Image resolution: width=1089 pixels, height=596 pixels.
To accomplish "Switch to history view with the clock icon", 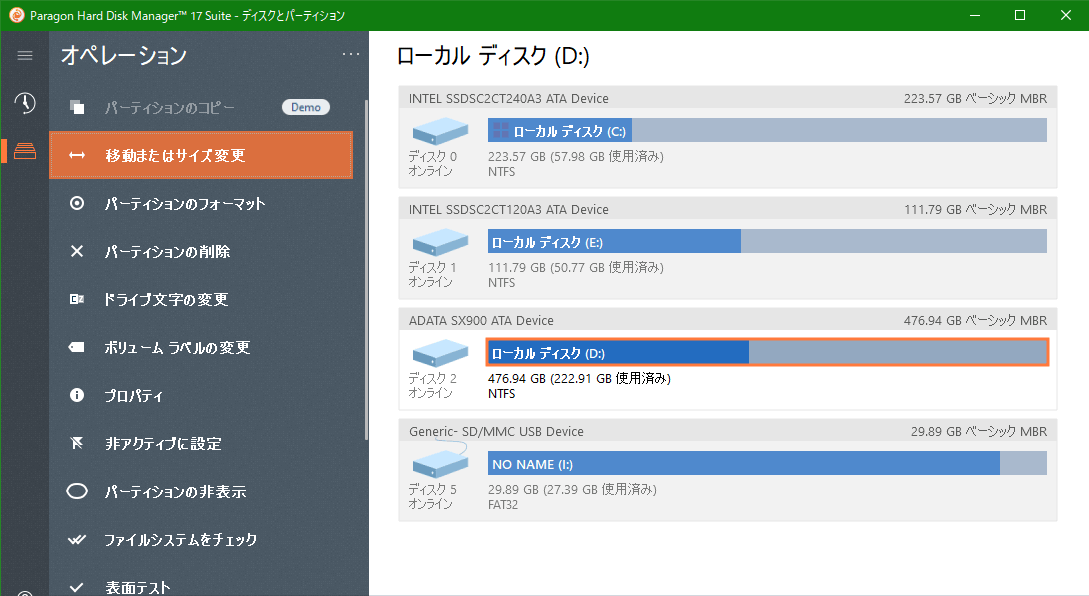I will coord(24,104).
